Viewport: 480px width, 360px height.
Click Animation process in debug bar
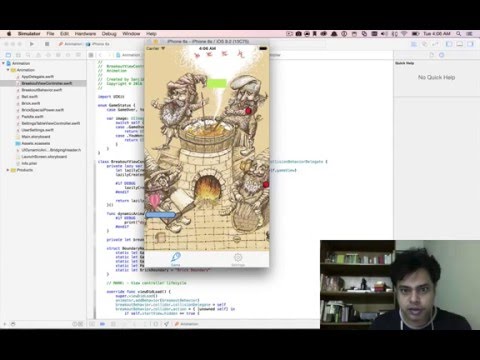tap(187, 324)
